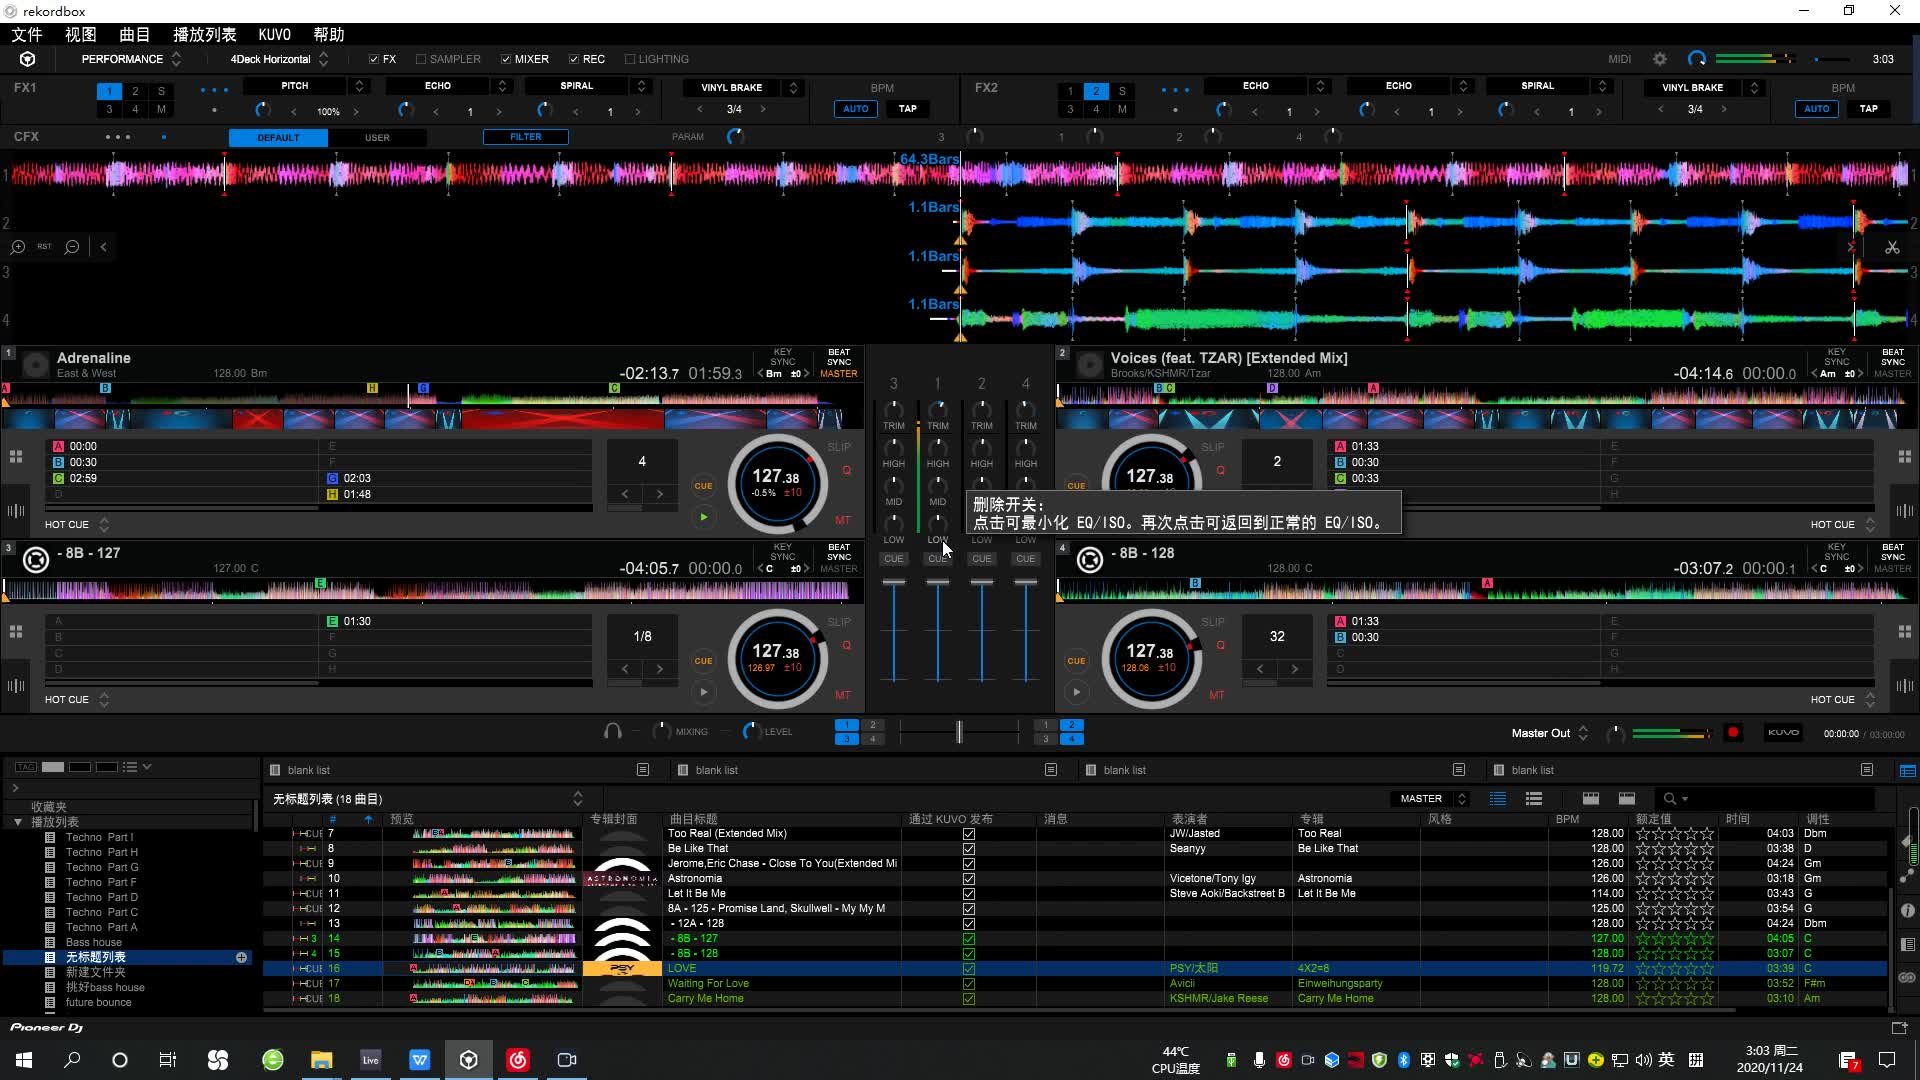Click the Tag list icon
1920x1080 pixels.
[26, 767]
